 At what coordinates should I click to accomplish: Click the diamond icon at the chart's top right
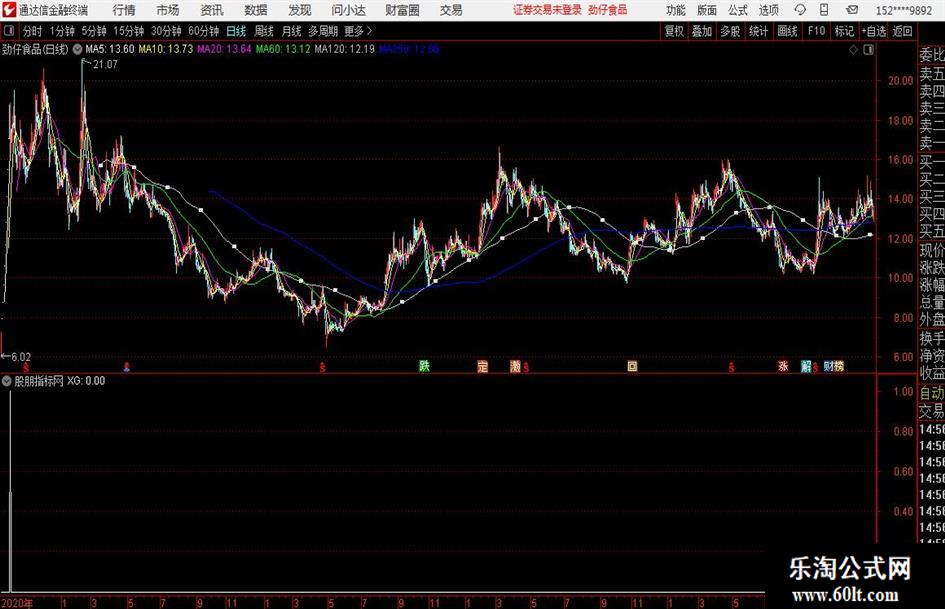[853, 50]
